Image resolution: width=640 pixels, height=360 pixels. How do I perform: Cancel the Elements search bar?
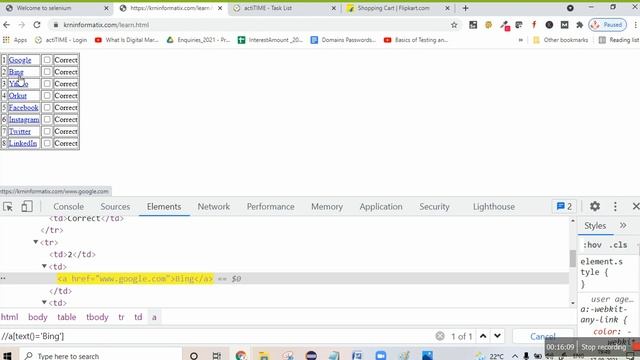[x=542, y=336]
